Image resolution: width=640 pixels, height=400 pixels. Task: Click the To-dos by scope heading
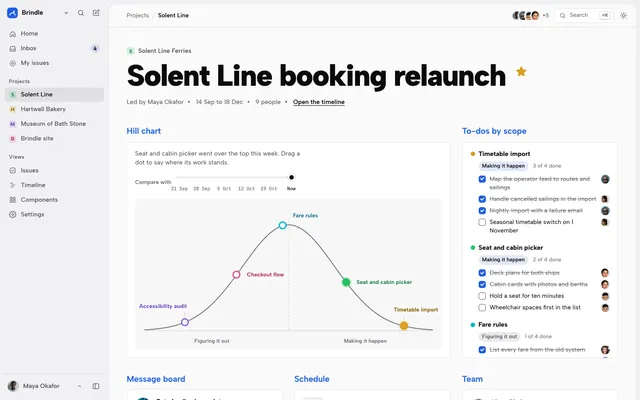click(x=494, y=131)
